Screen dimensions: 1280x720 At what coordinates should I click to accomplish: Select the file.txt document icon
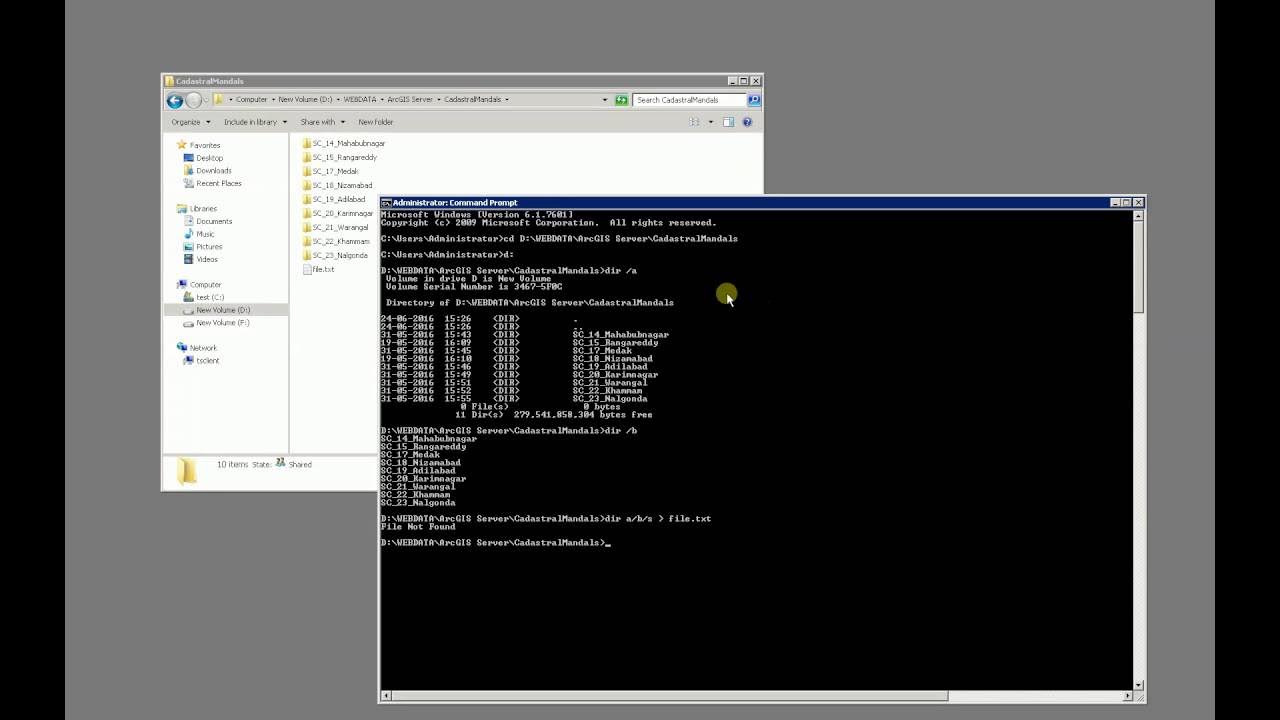(x=307, y=269)
